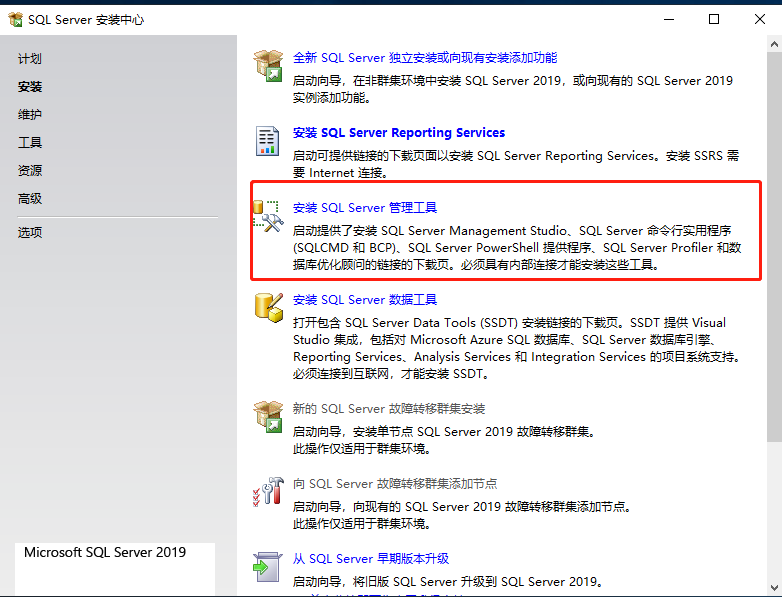Click description starting 启动向导，在非群集环境中安装
The image size is (782, 597).
tap(513, 89)
